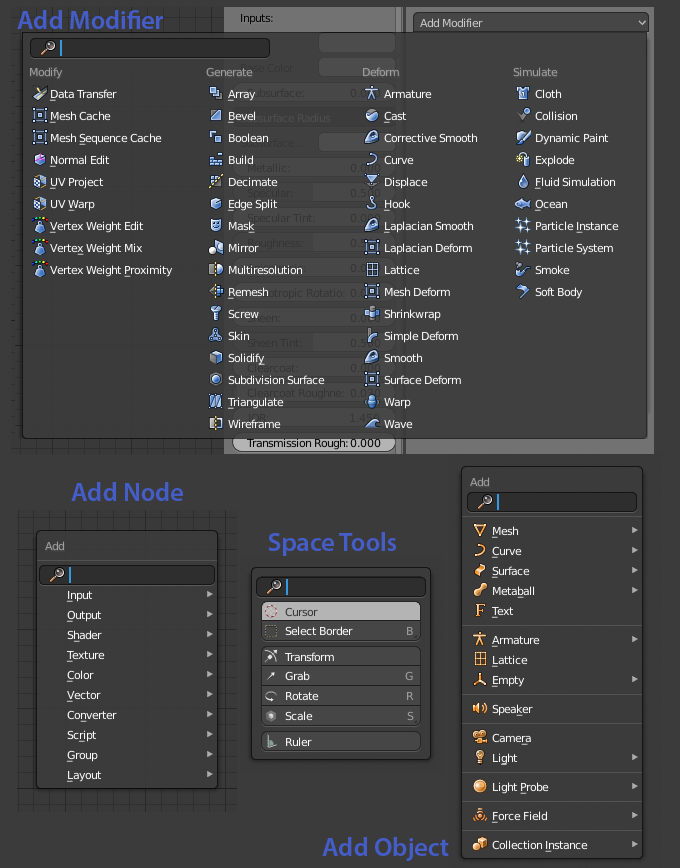Adjust the Transmission Rough slider
680x868 pixels.
(313, 443)
